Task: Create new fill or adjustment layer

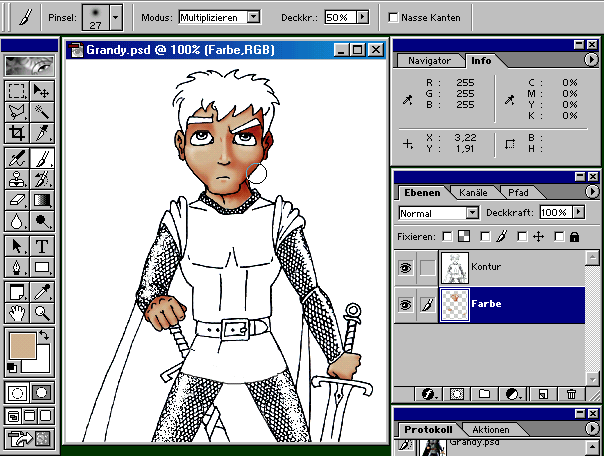Action: point(513,394)
